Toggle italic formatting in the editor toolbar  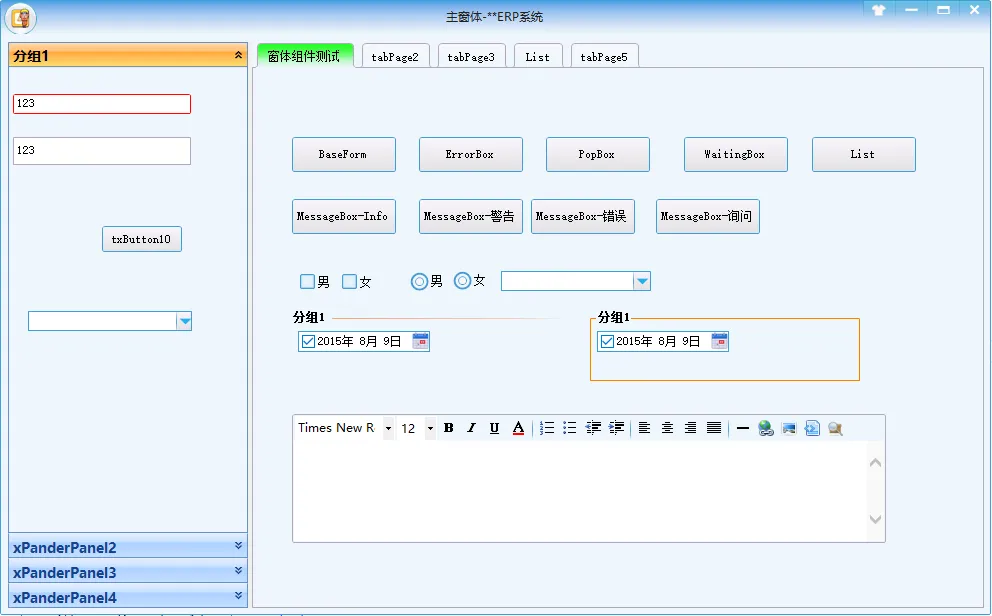tap(471, 428)
